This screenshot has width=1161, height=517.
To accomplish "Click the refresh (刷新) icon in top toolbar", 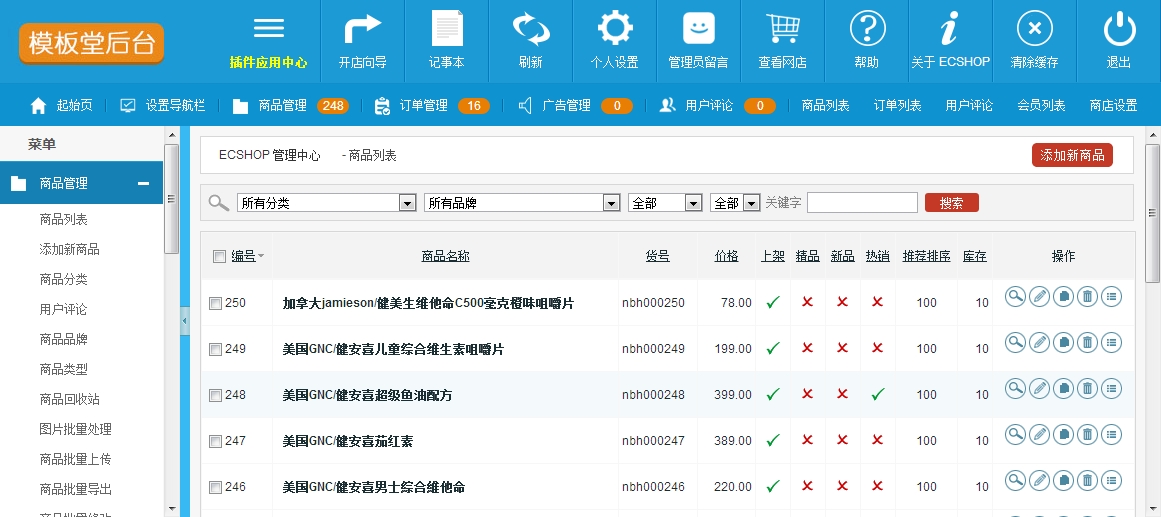I will (531, 30).
